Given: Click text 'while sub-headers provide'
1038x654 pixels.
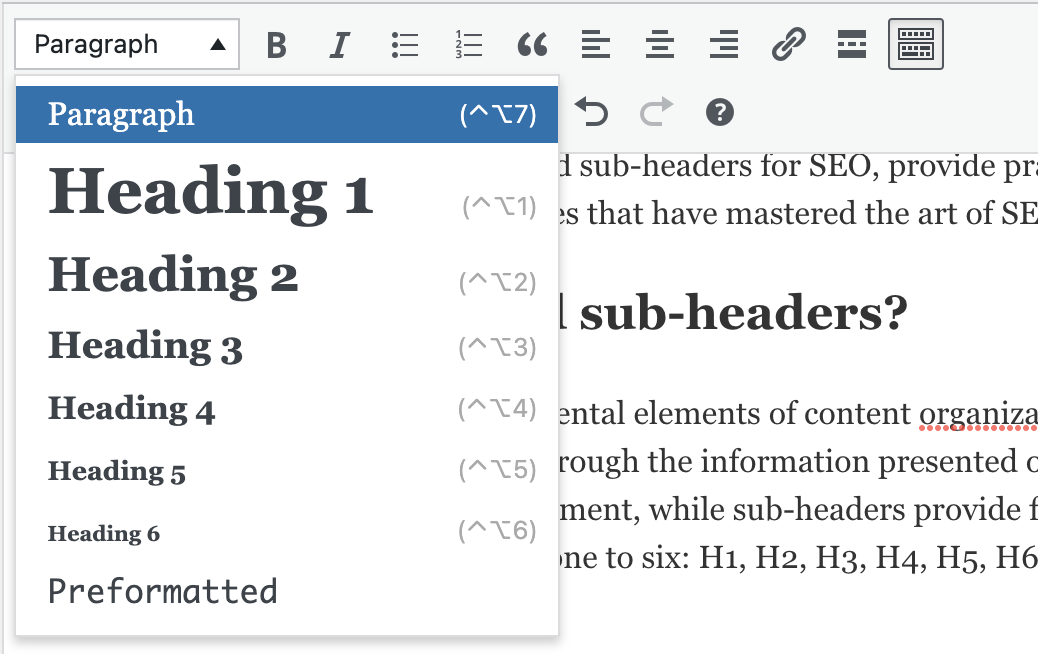Looking at the screenshot, I should pos(834,510).
